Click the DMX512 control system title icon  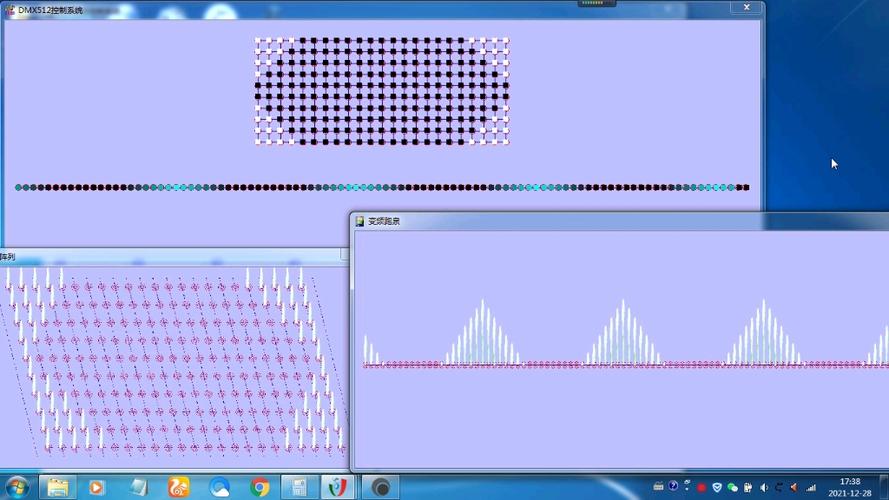(x=10, y=10)
